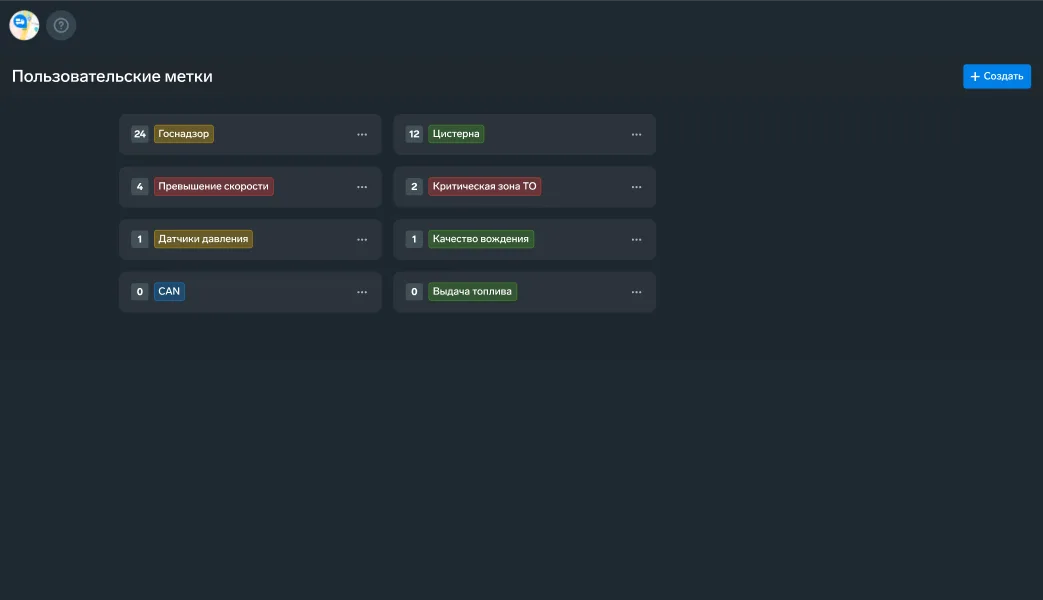This screenshot has width=1043, height=600.
Task: Select the green Цистерна tag label
Action: [456, 134]
